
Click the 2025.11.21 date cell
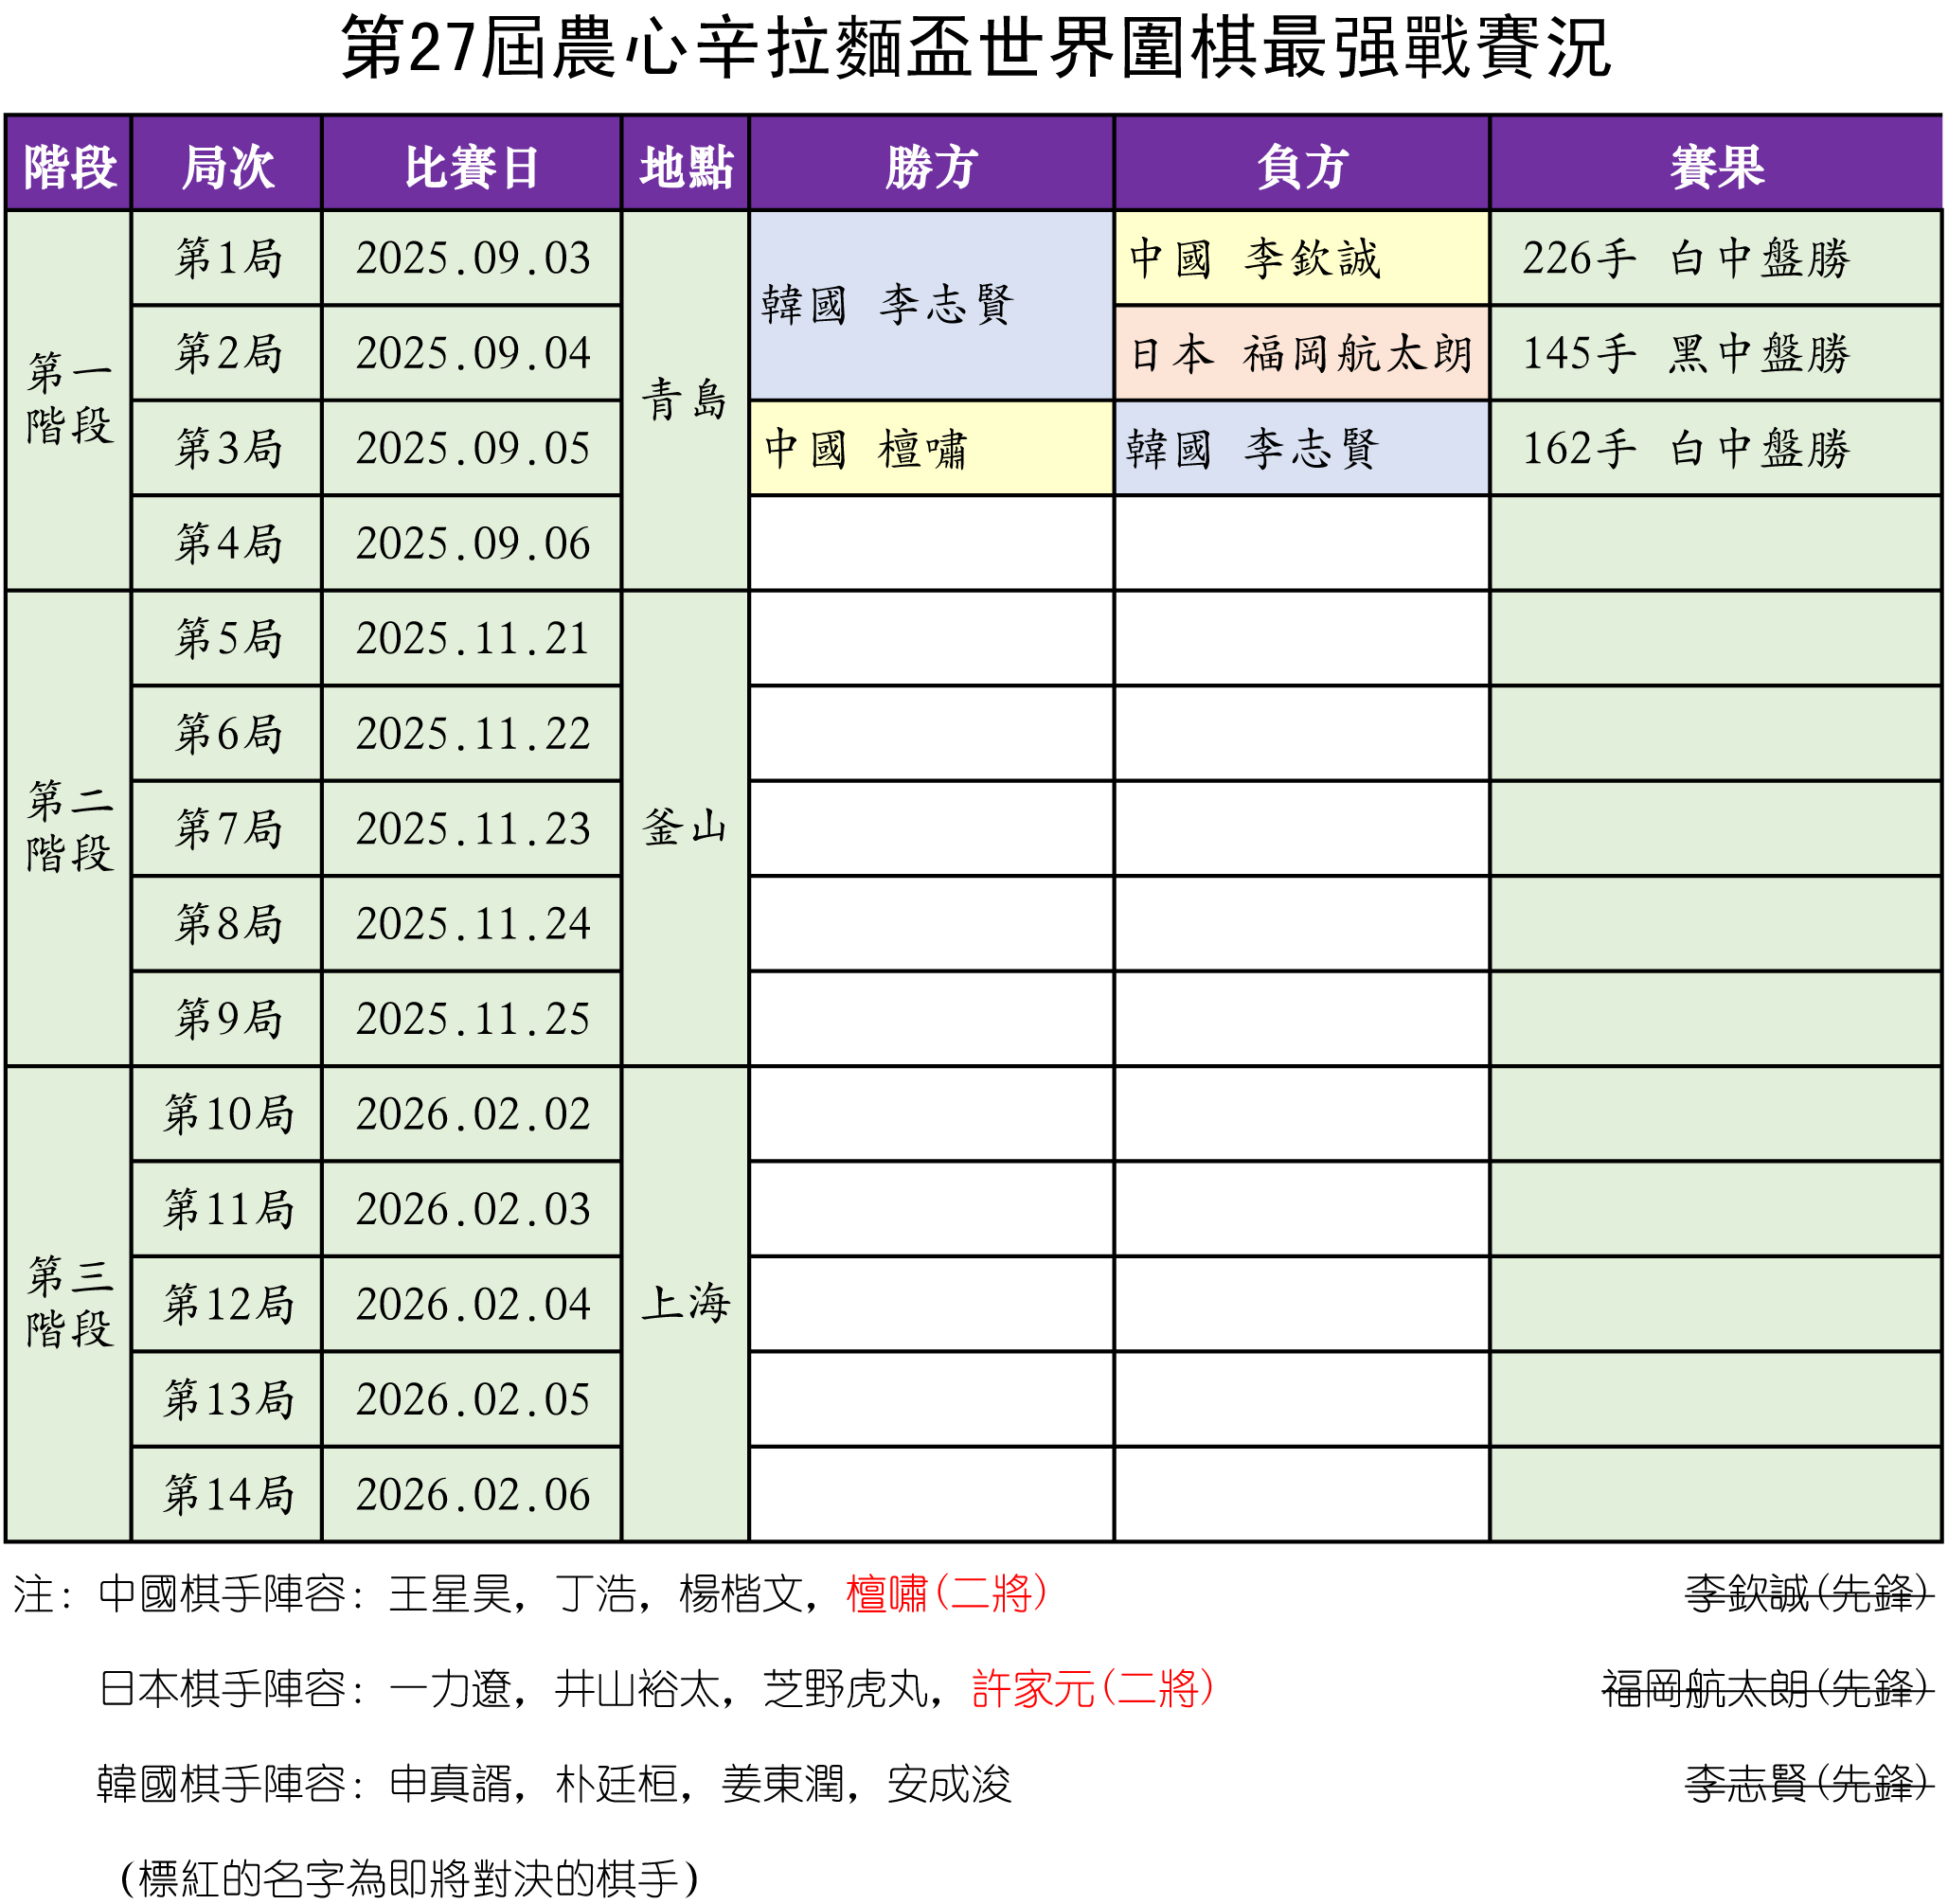(x=472, y=638)
